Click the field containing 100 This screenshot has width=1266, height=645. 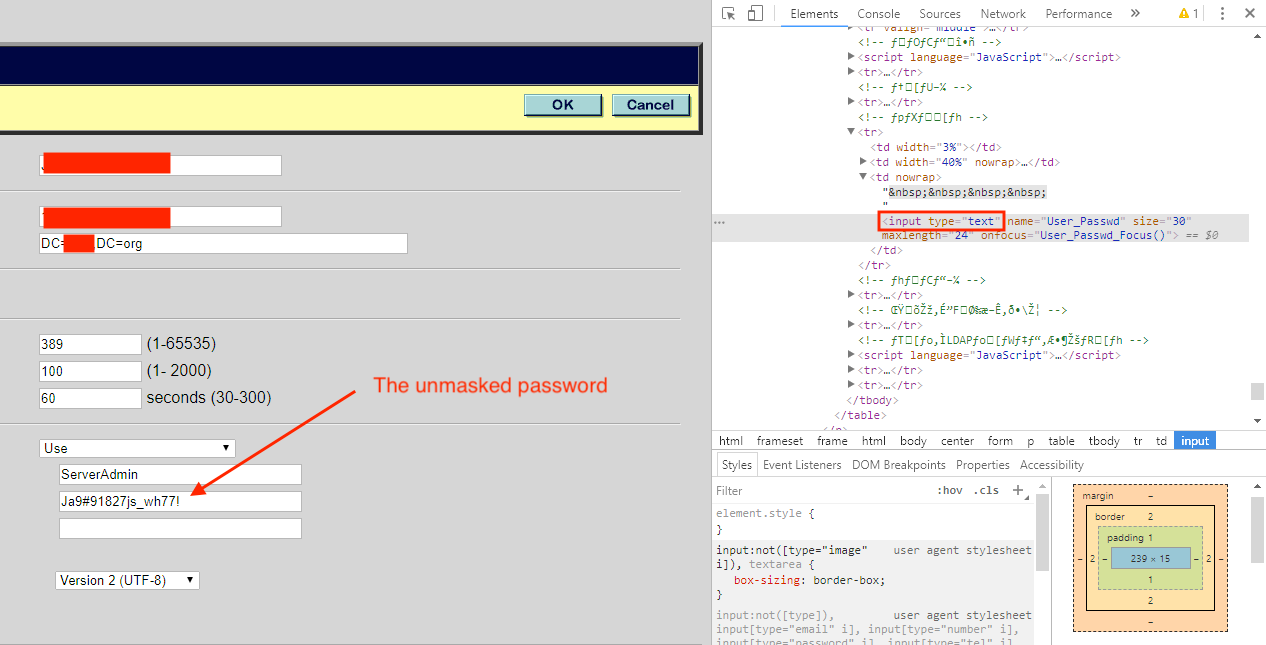90,371
